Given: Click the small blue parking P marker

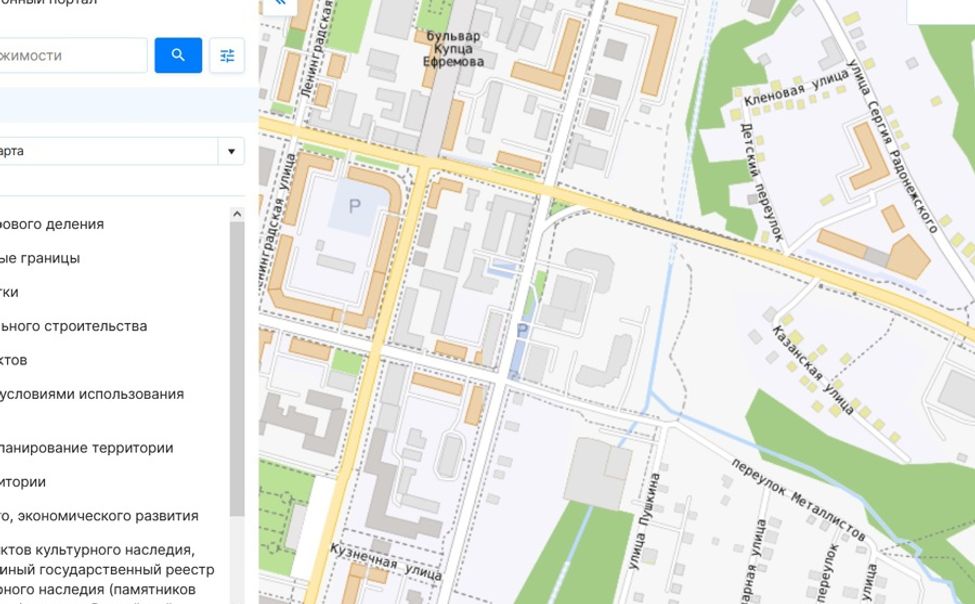Looking at the screenshot, I should click(x=520, y=330).
